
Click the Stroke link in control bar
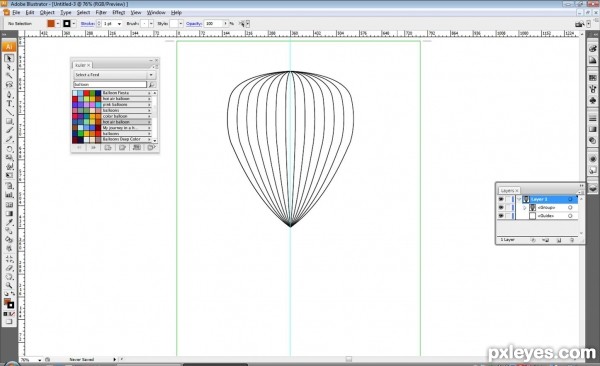click(x=88, y=24)
